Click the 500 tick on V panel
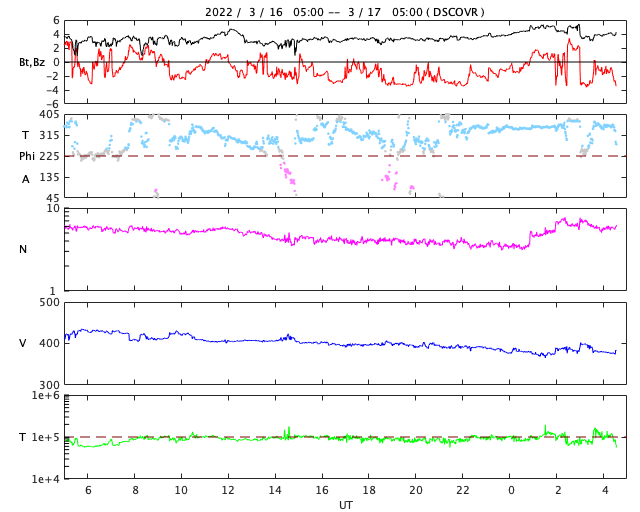 click(x=49, y=303)
